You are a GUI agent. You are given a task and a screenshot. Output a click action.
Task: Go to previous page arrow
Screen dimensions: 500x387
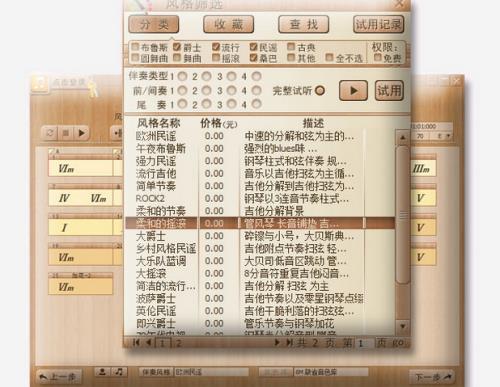(x=149, y=342)
